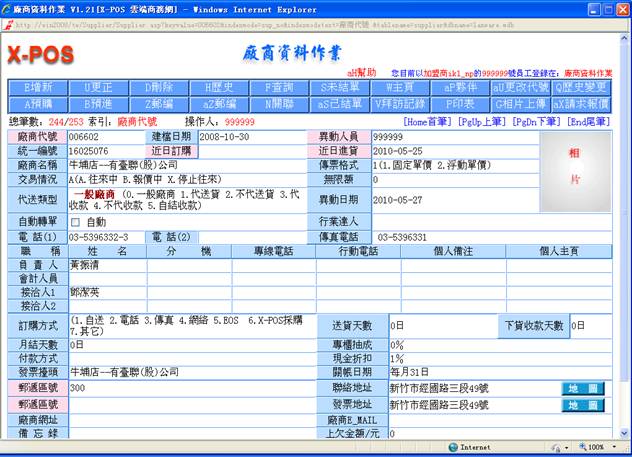Open the aH幫助 help link

pos(362,73)
